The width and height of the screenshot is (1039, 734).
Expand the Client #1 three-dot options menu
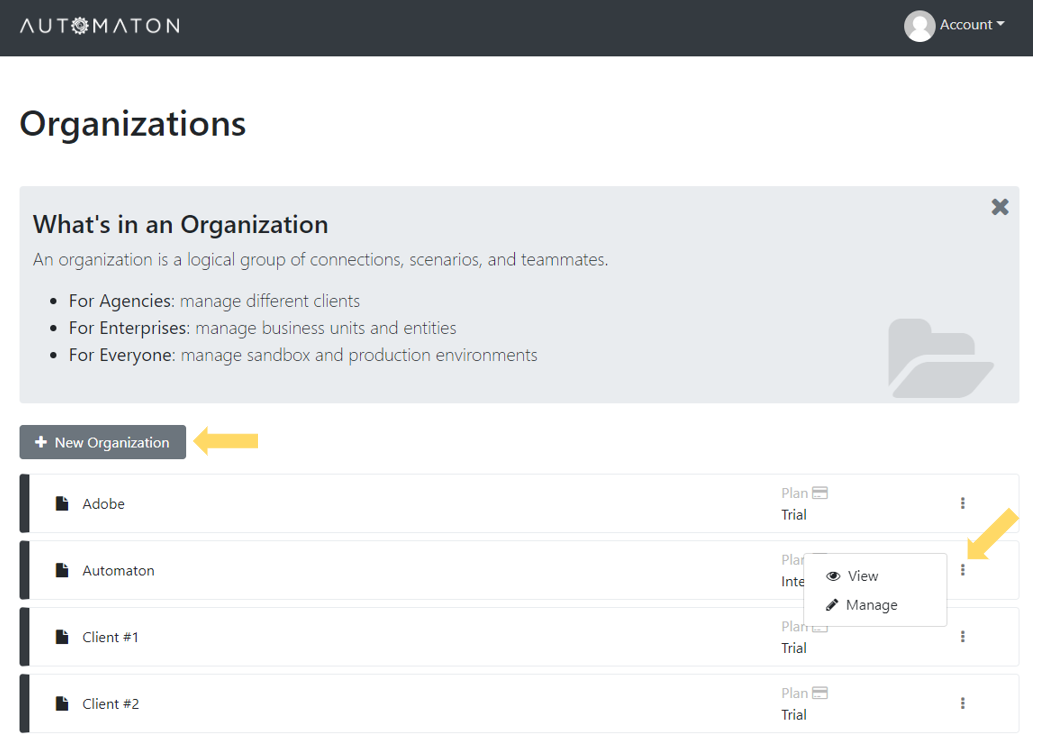tap(963, 636)
